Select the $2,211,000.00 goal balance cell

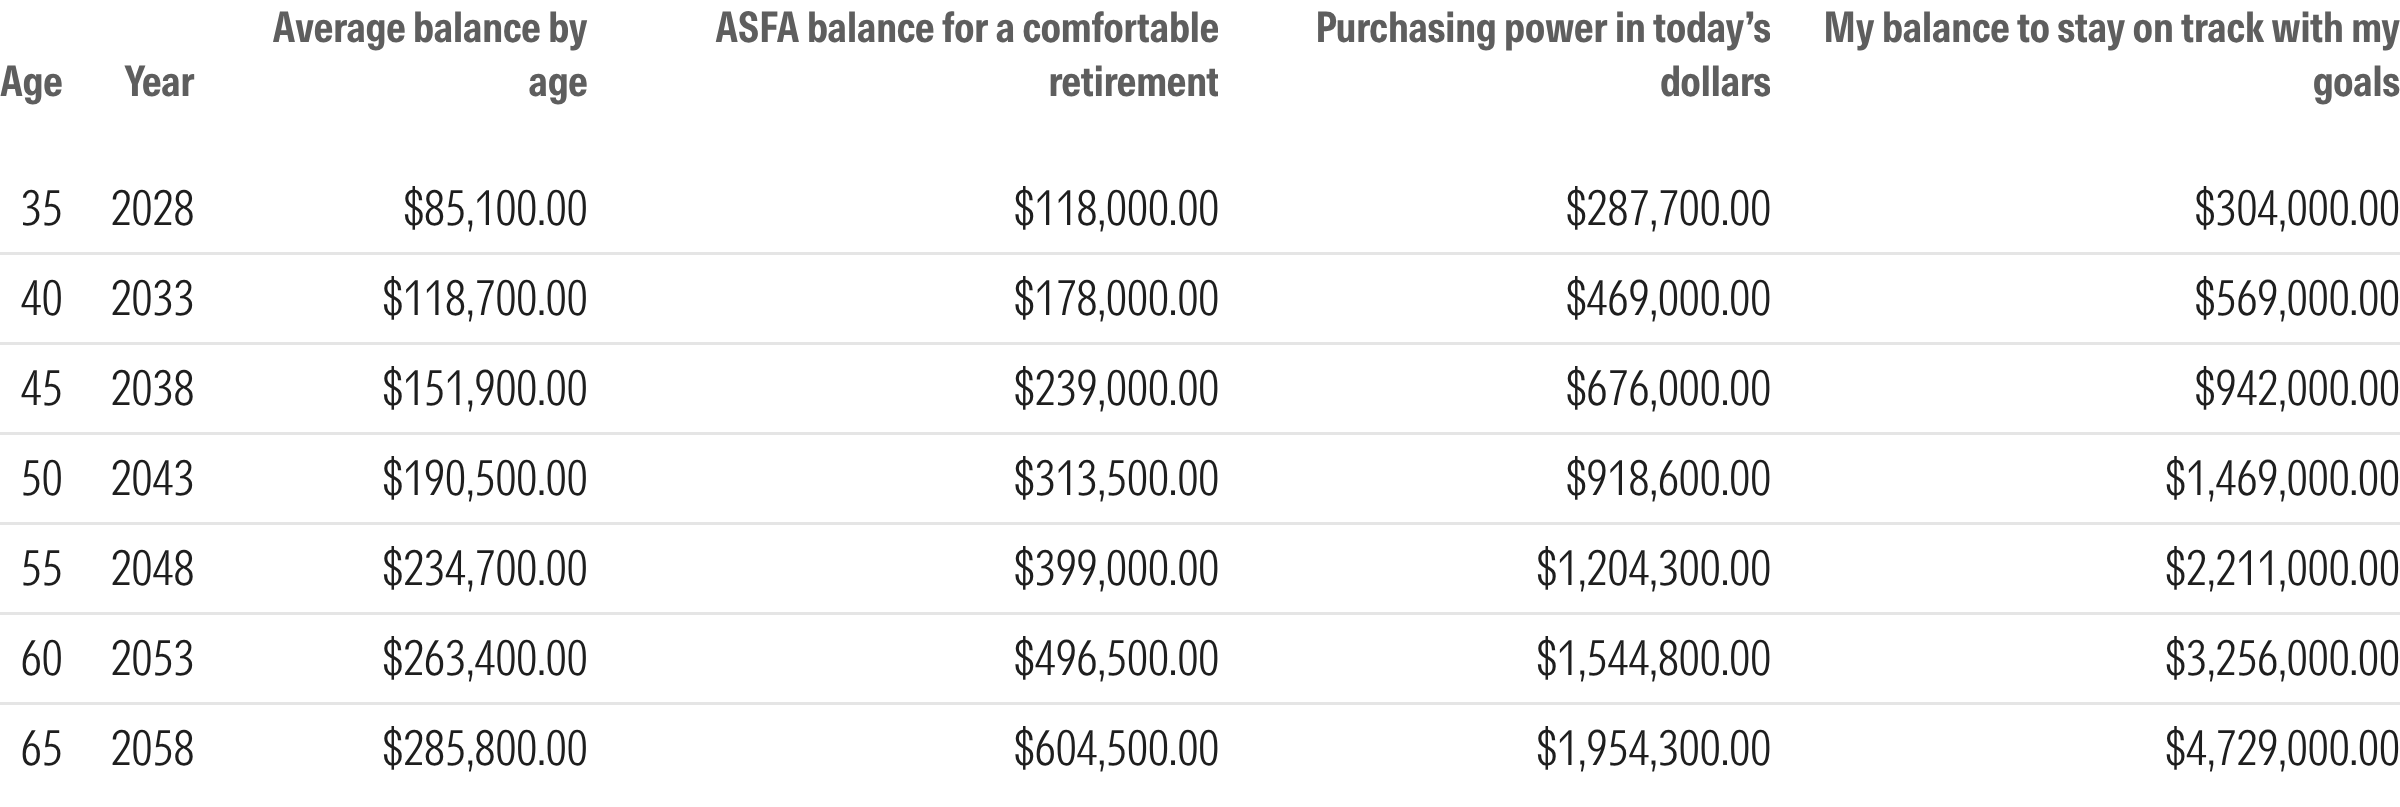(2282, 569)
